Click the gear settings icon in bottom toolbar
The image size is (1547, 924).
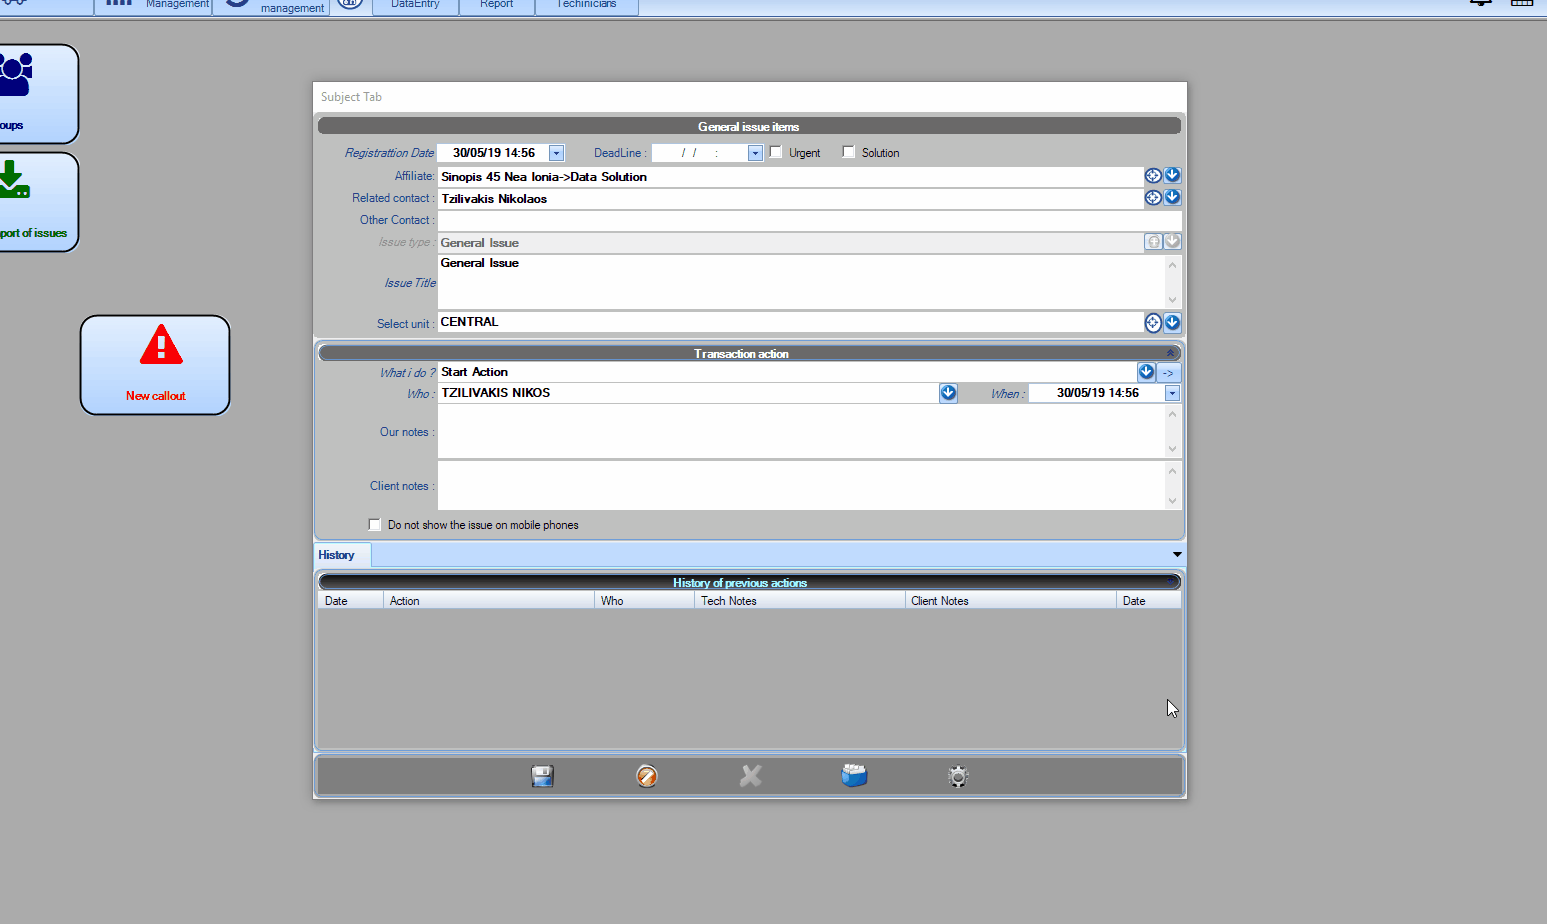[x=958, y=776]
